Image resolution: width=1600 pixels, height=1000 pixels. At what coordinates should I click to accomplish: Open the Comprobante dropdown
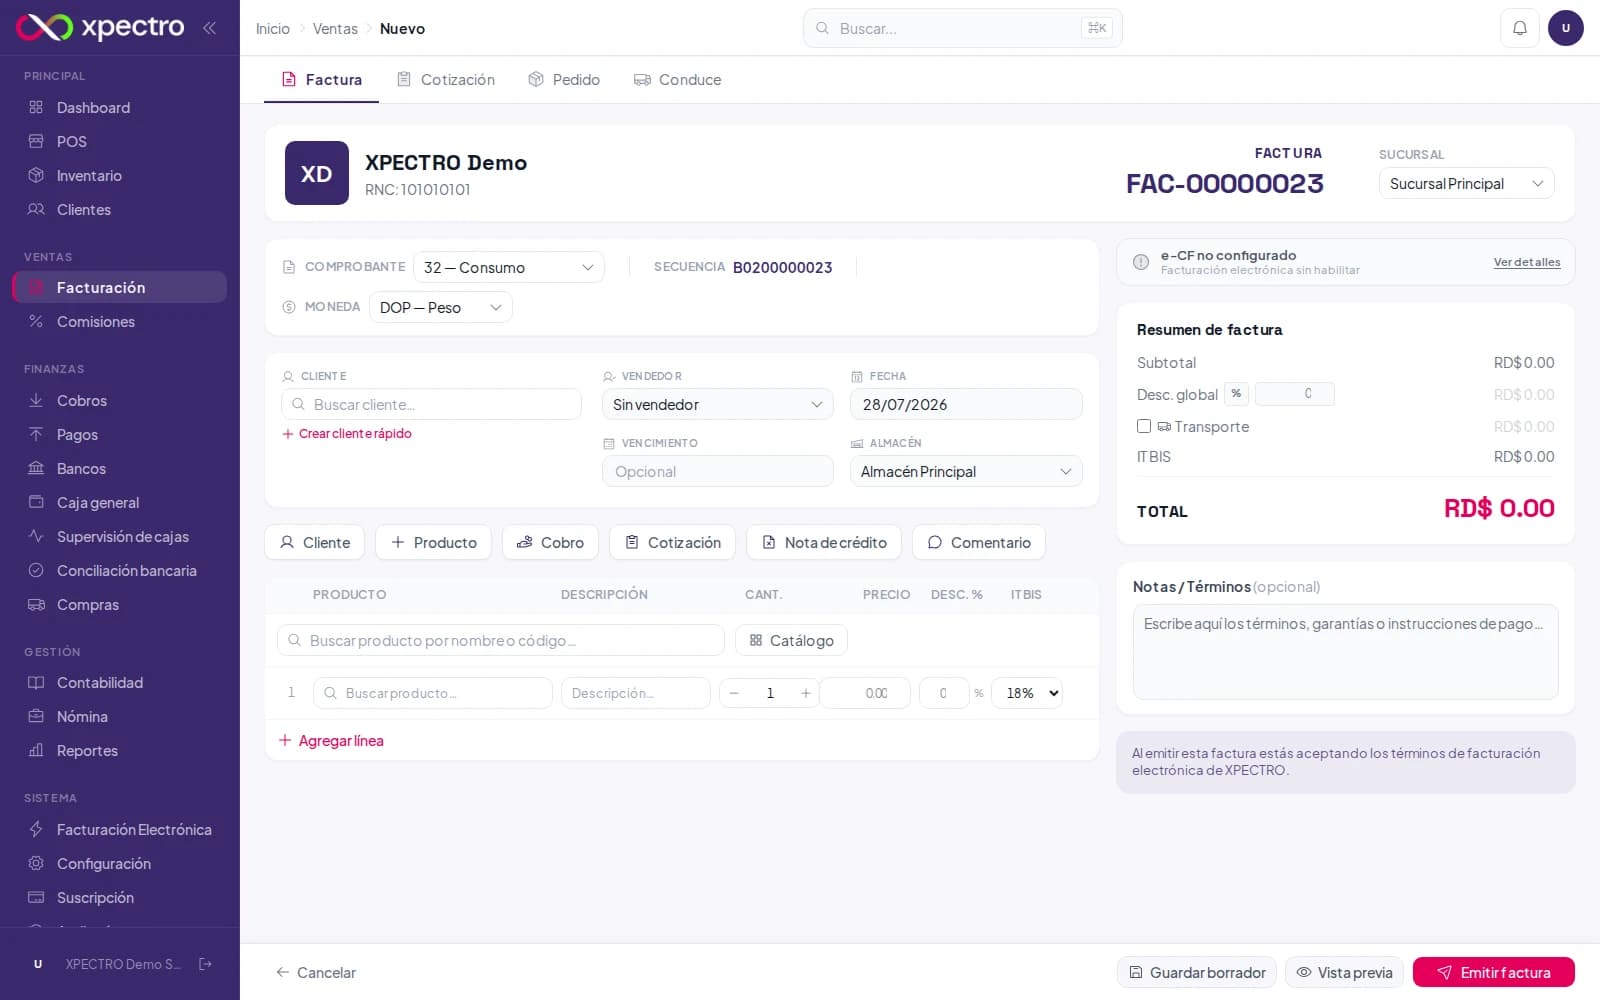[509, 267]
